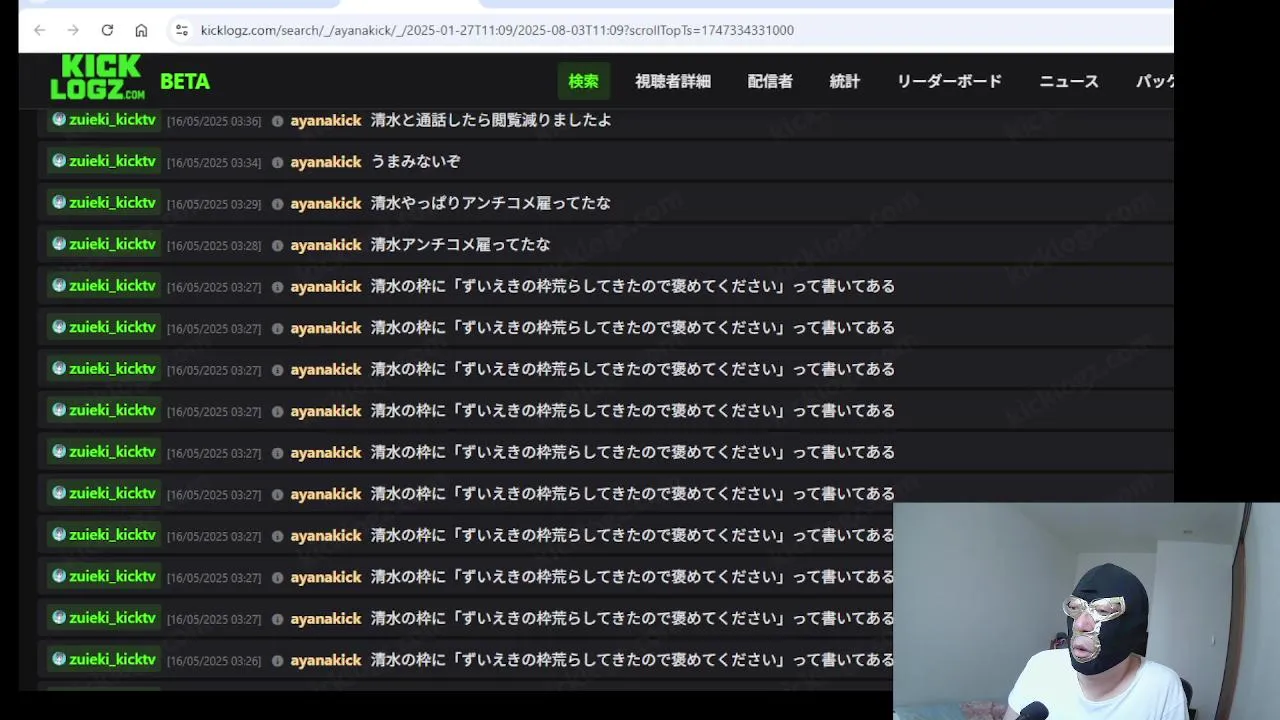The image size is (1280, 720).
Task: Open zuieki_kicktv link in the 03:34 row
Action: click(x=112, y=161)
